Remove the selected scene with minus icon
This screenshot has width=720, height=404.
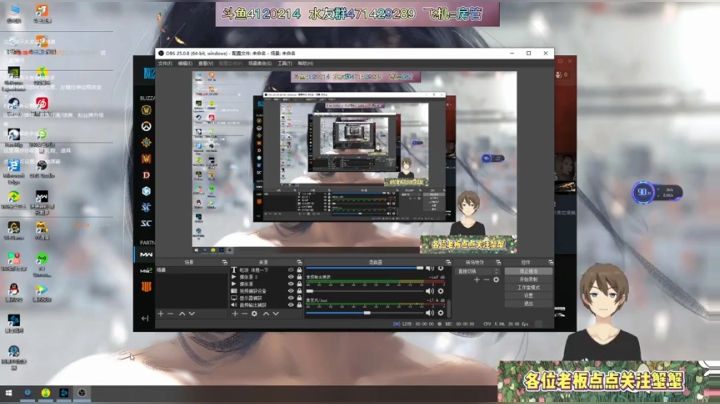[x=170, y=314]
